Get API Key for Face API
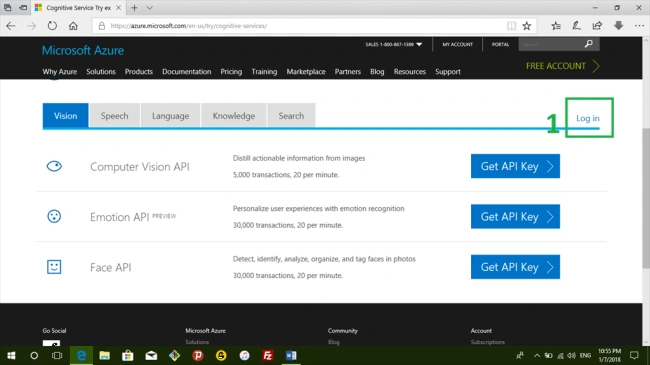Image resolution: width=650 pixels, height=365 pixels. pos(515,267)
